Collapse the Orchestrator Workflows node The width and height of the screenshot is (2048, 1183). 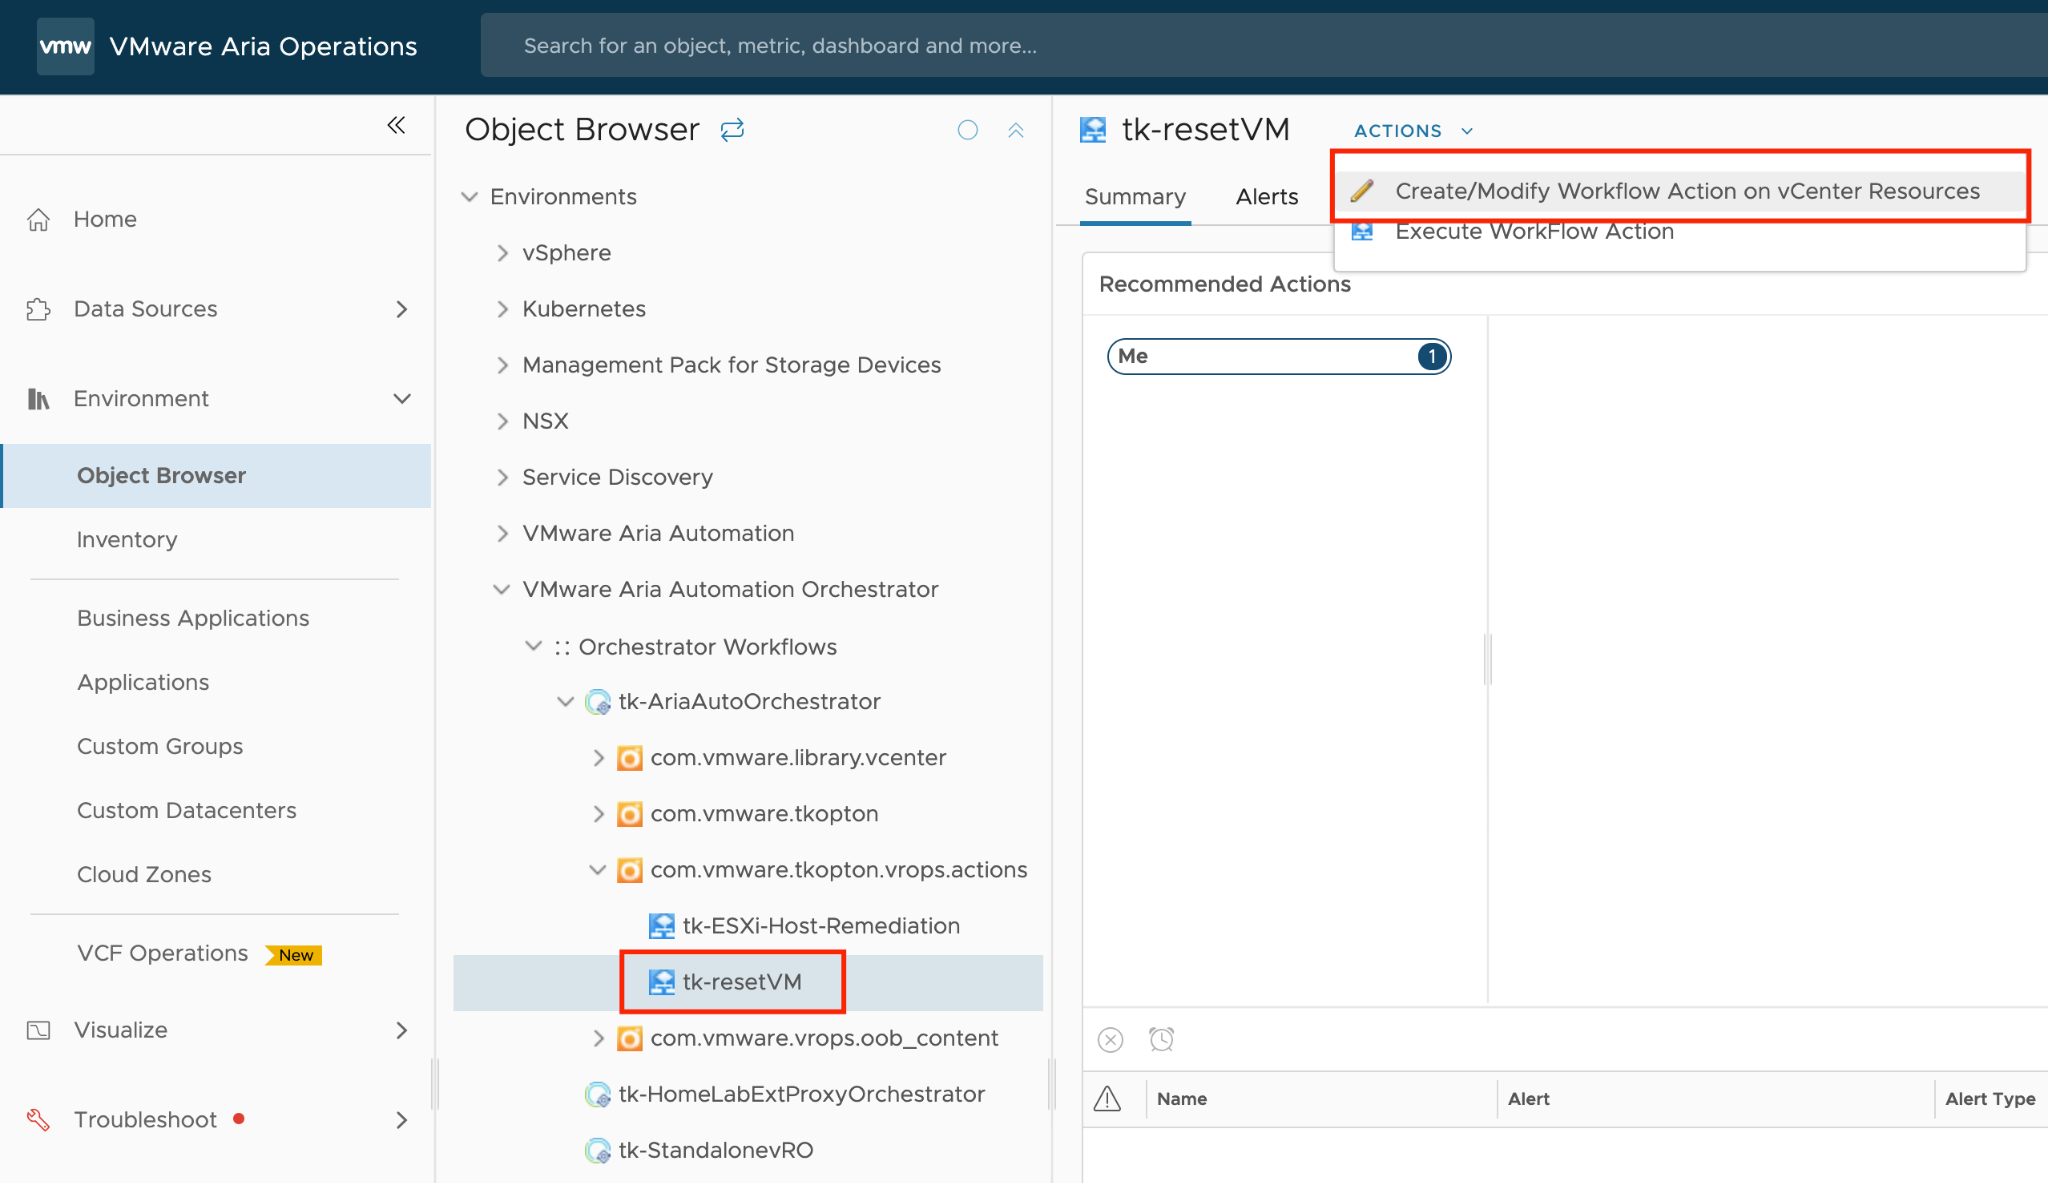click(x=534, y=647)
